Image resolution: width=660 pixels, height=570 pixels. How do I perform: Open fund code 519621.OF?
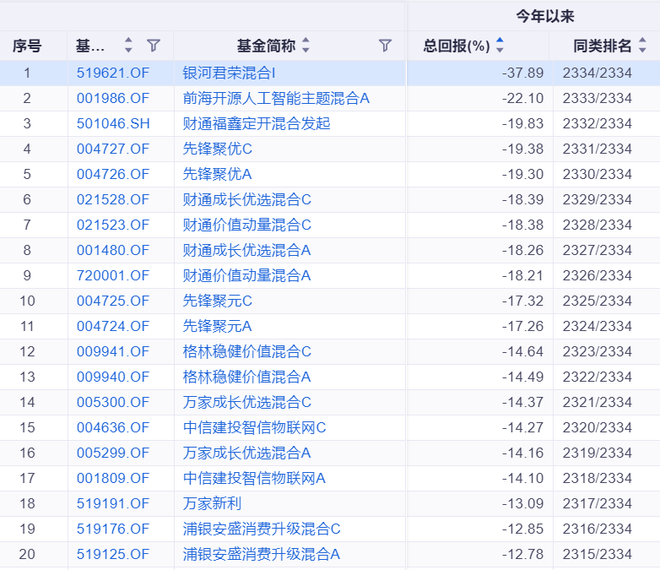coord(112,73)
